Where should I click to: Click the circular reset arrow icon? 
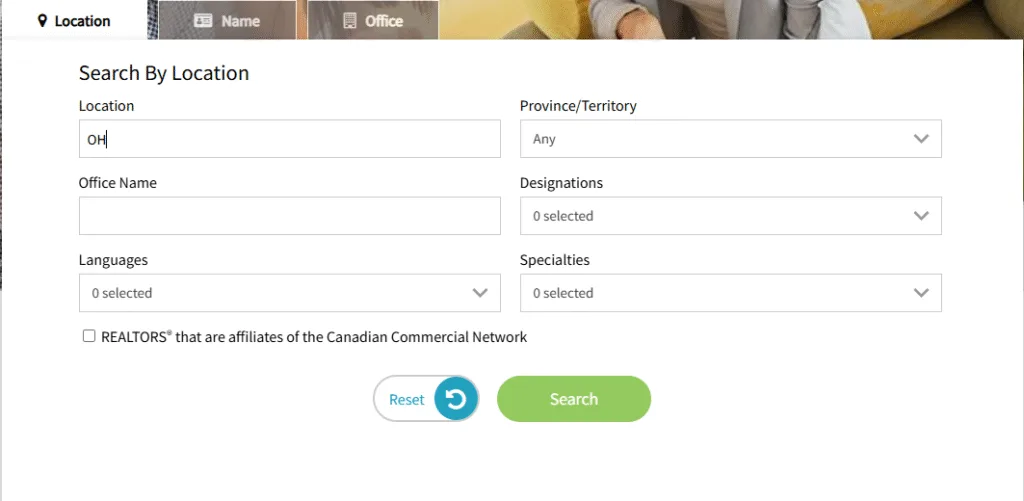(456, 399)
